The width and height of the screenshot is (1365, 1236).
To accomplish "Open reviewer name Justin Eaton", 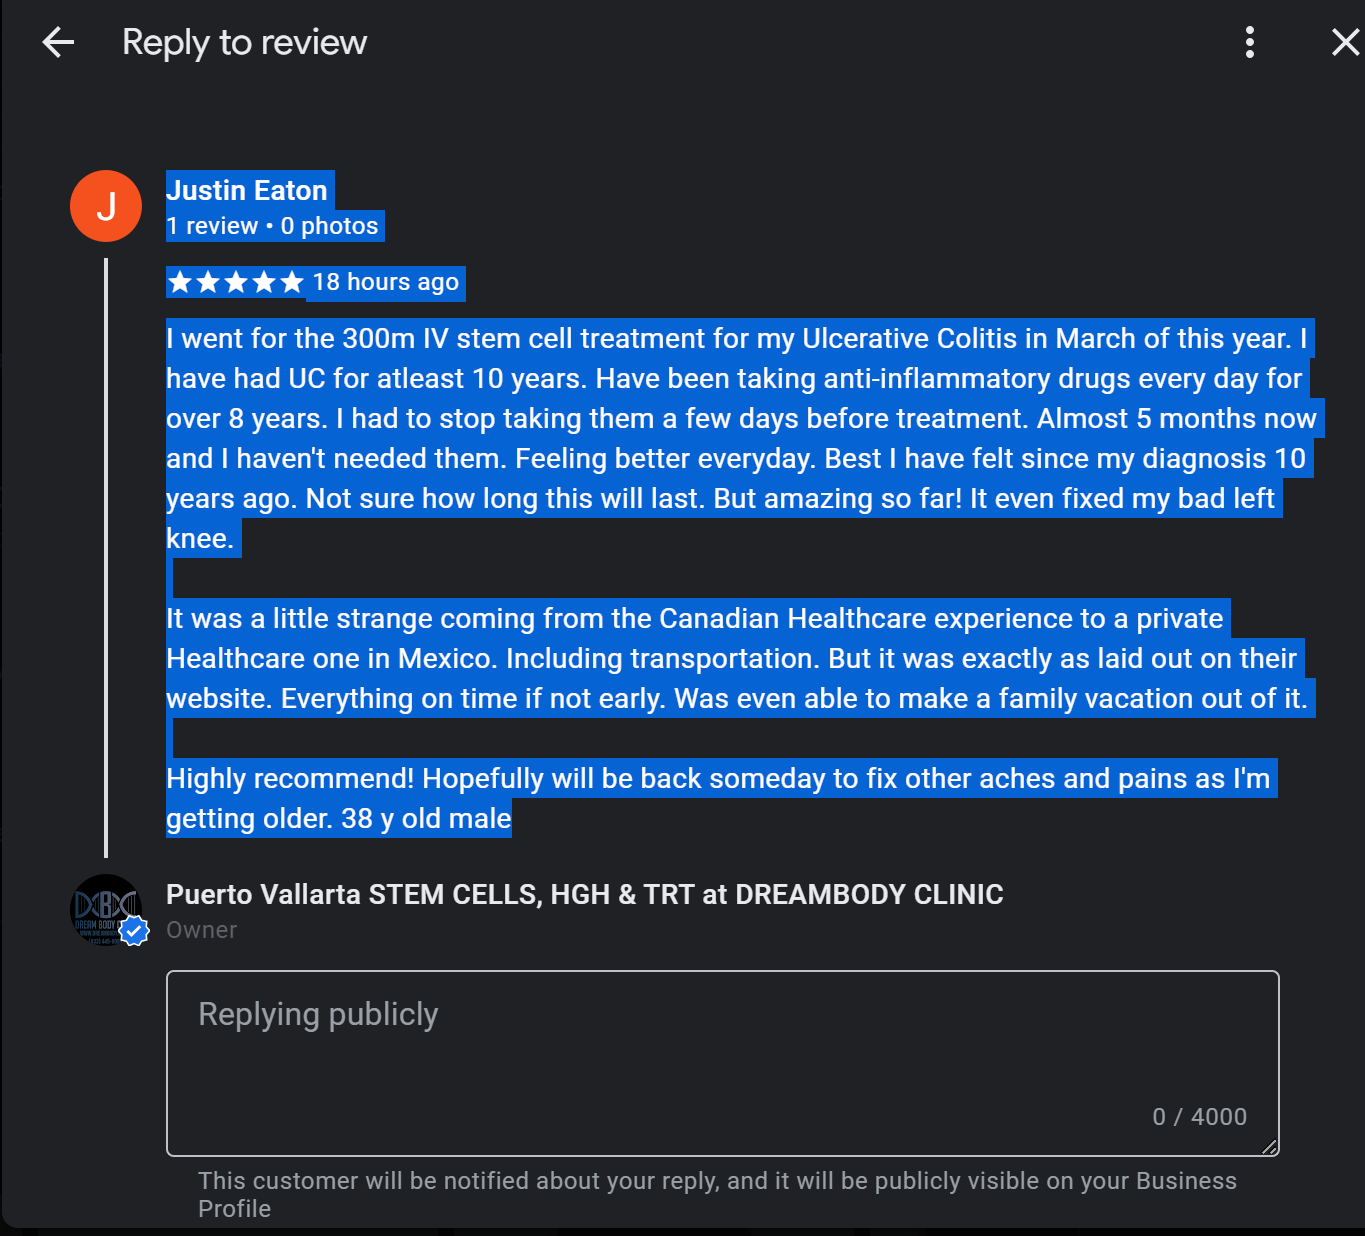I will click(x=247, y=190).
